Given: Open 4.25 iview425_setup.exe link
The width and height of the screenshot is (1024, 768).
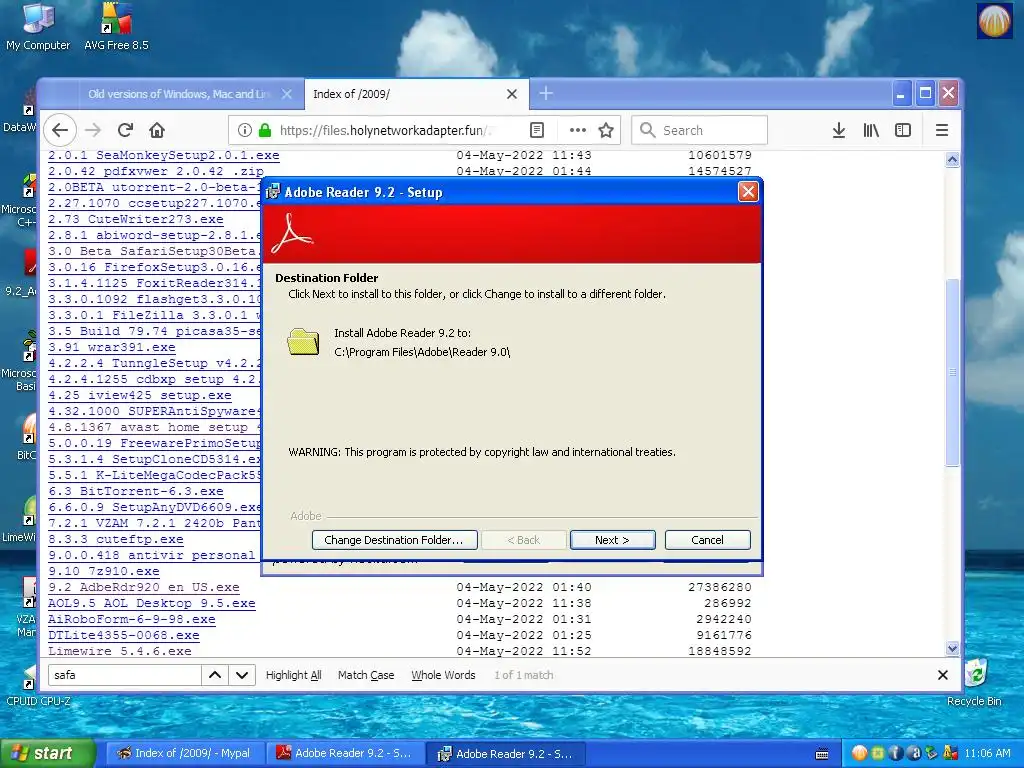Looking at the screenshot, I should tap(140, 395).
